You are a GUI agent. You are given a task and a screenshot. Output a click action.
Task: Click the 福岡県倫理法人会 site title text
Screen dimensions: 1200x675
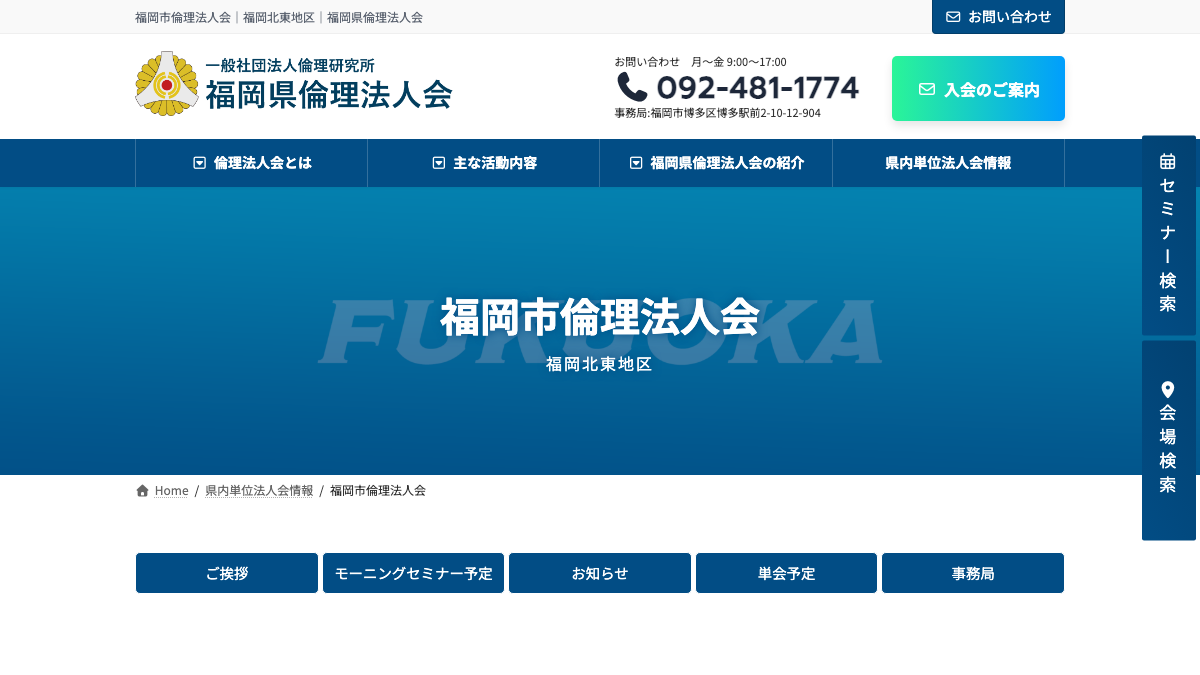tap(329, 94)
